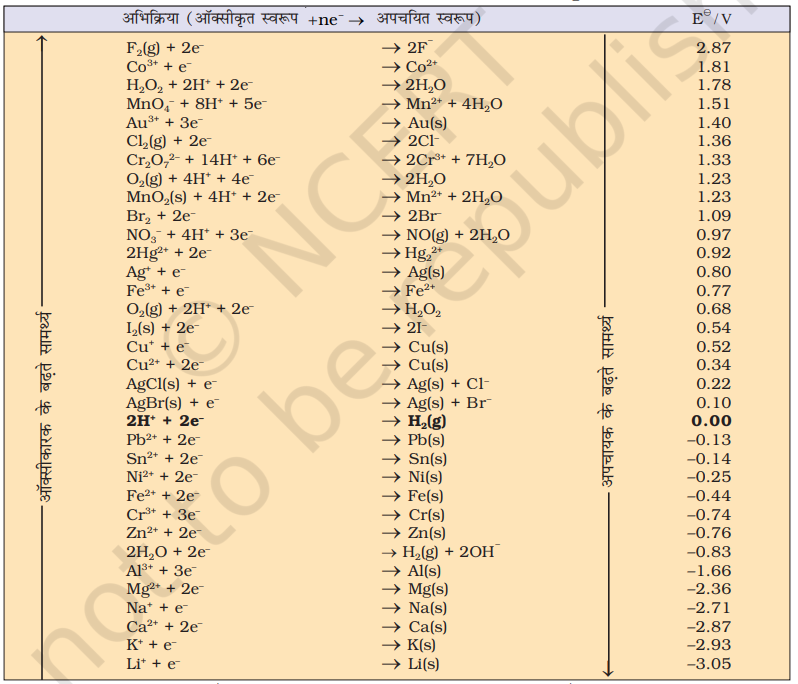
Task: Click the –0.25 potential value
Action: (709, 477)
